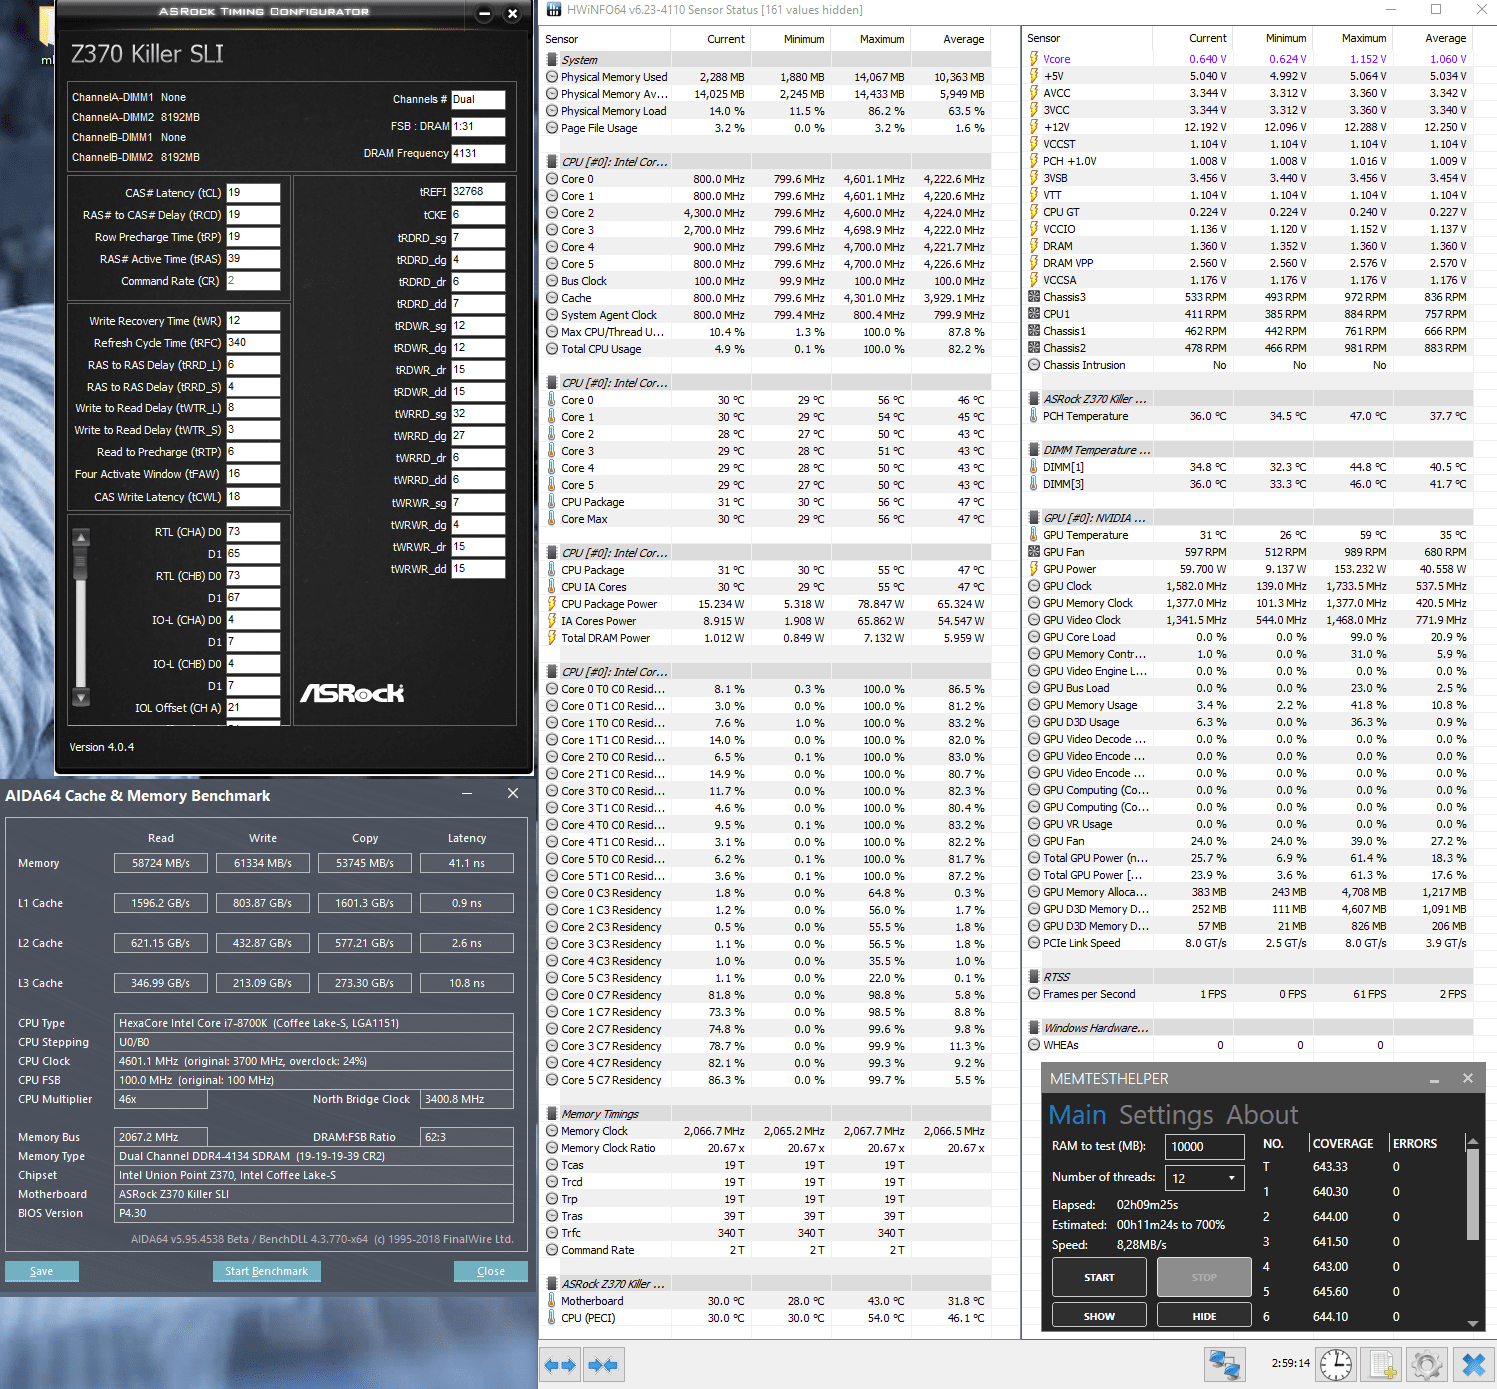Click the log file document icon in HWiNFO
The width and height of the screenshot is (1497, 1389).
(x=1382, y=1365)
